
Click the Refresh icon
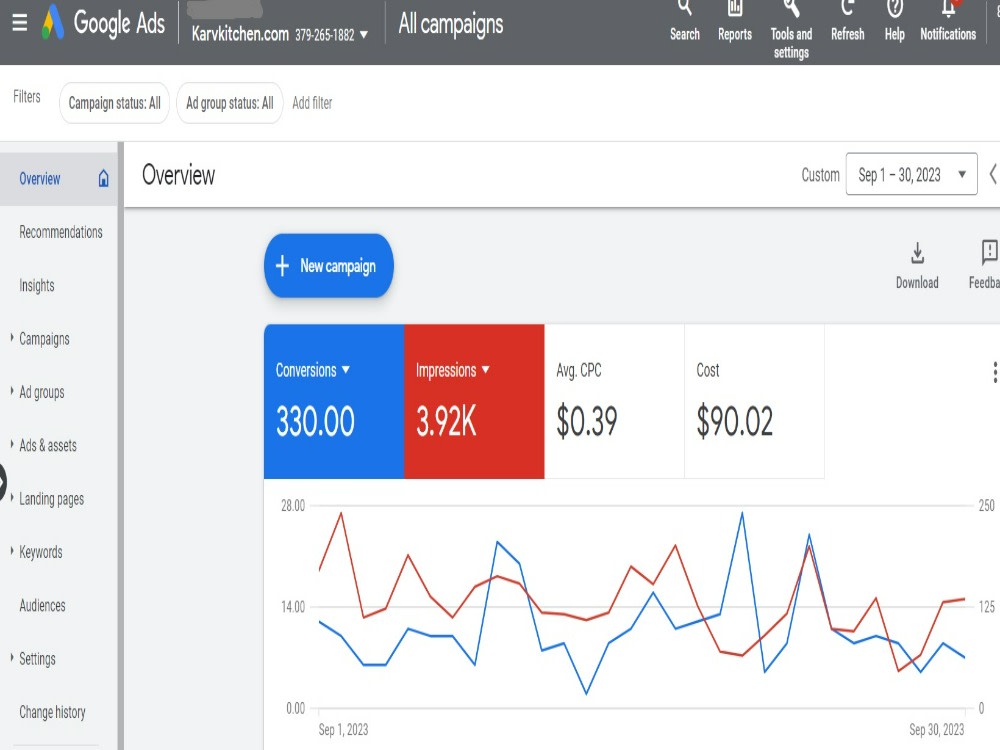click(847, 8)
